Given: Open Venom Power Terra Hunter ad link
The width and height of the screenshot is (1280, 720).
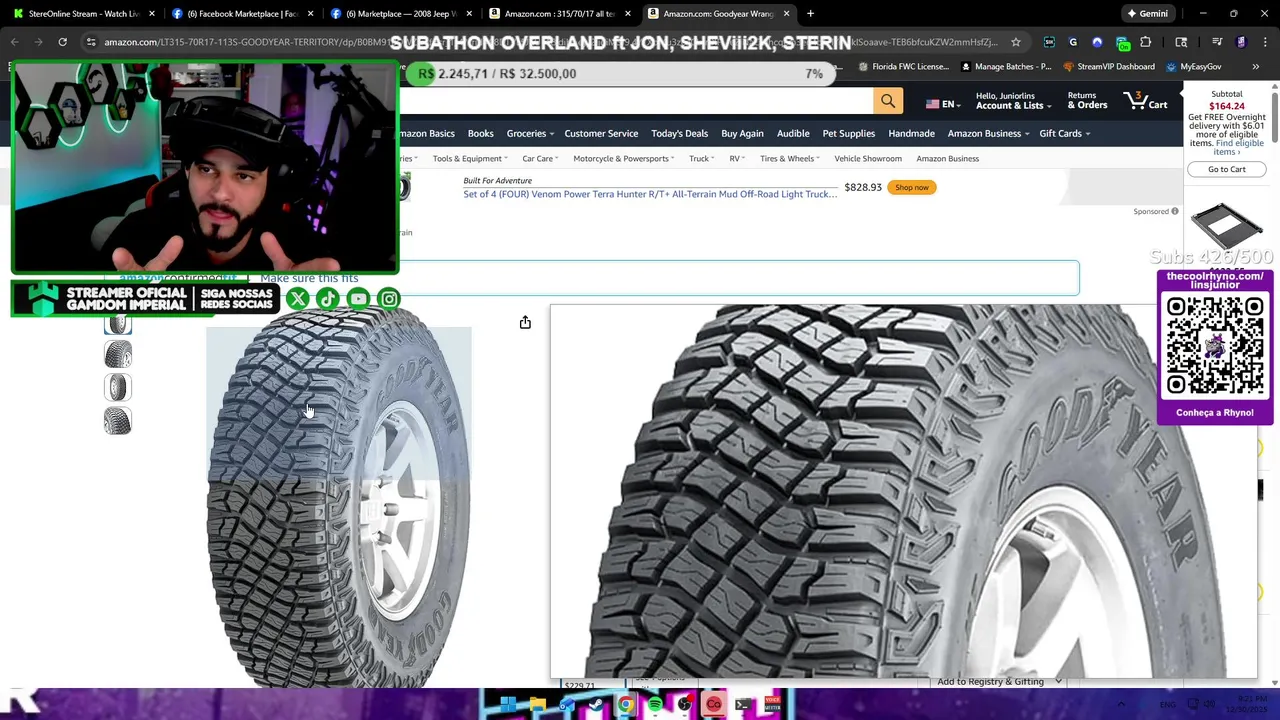Looking at the screenshot, I should point(650,194).
